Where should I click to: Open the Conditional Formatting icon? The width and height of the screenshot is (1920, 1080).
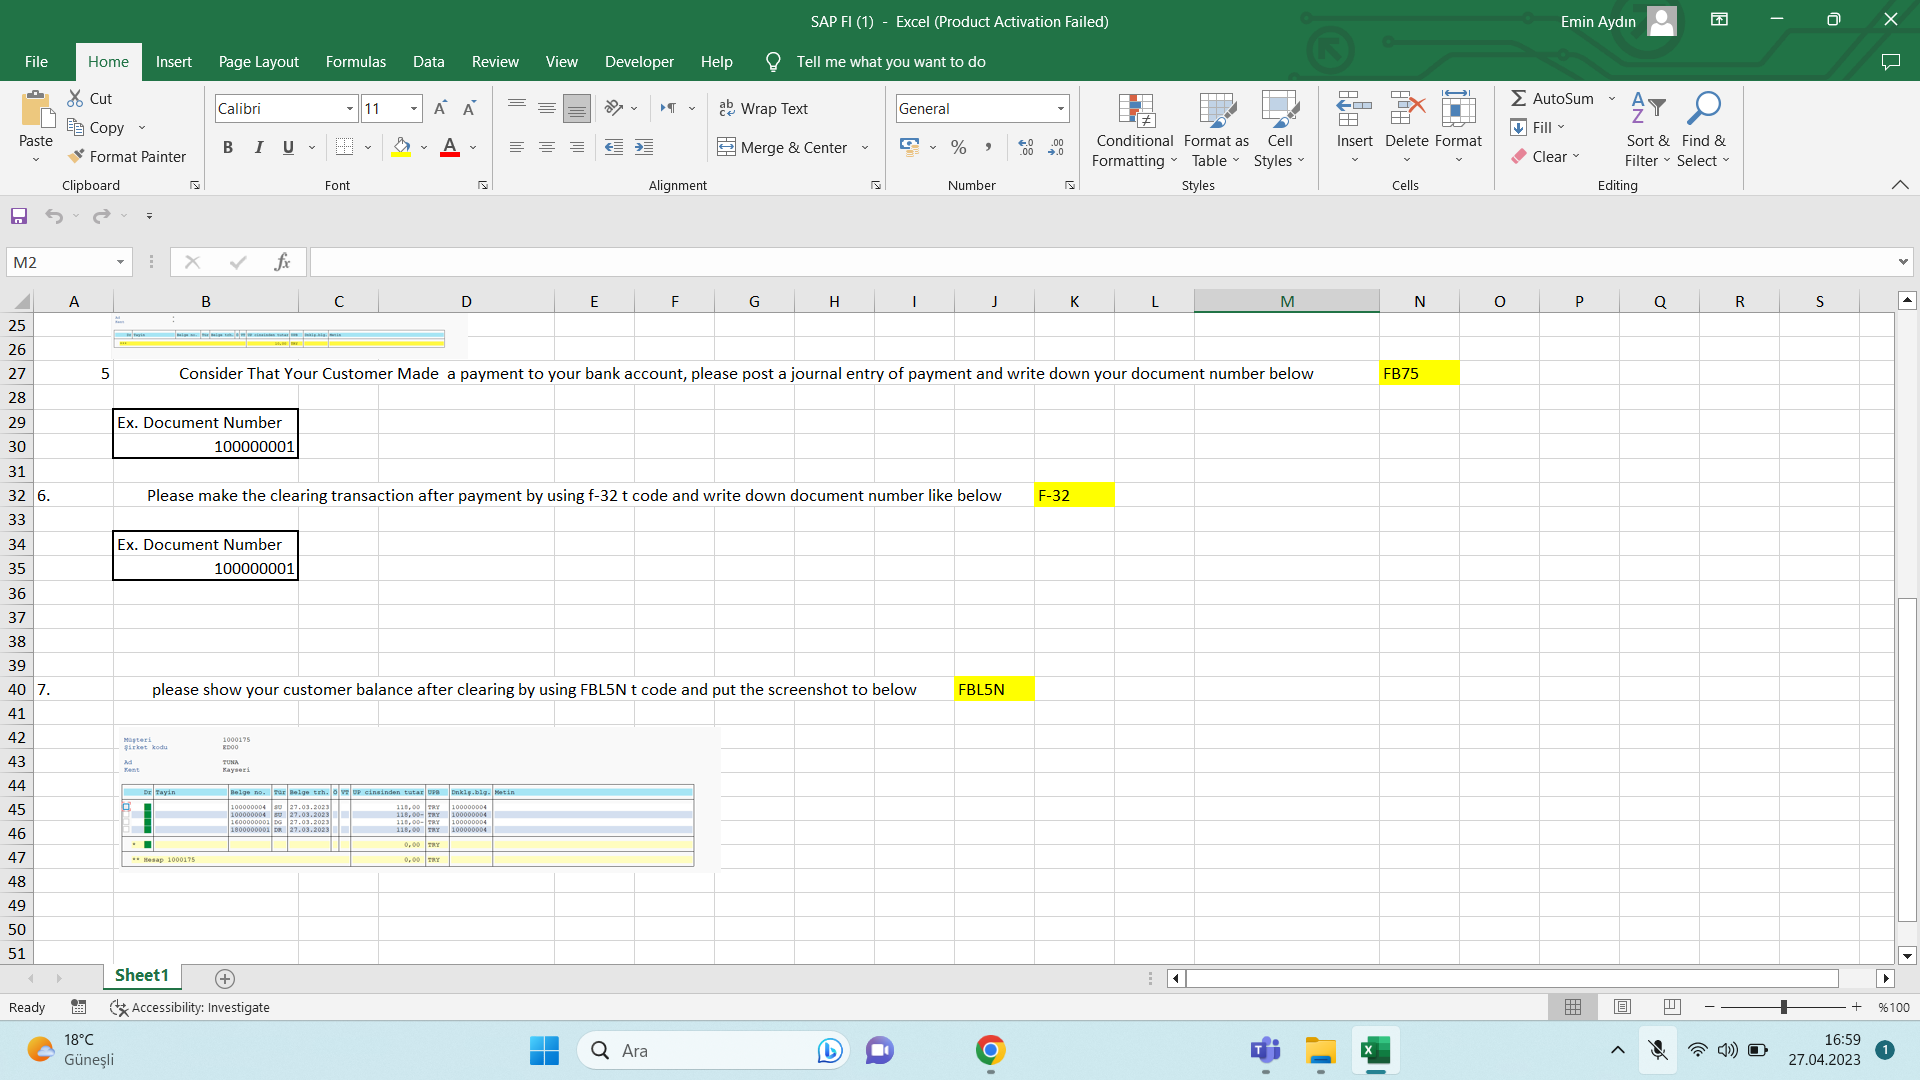point(1136,111)
